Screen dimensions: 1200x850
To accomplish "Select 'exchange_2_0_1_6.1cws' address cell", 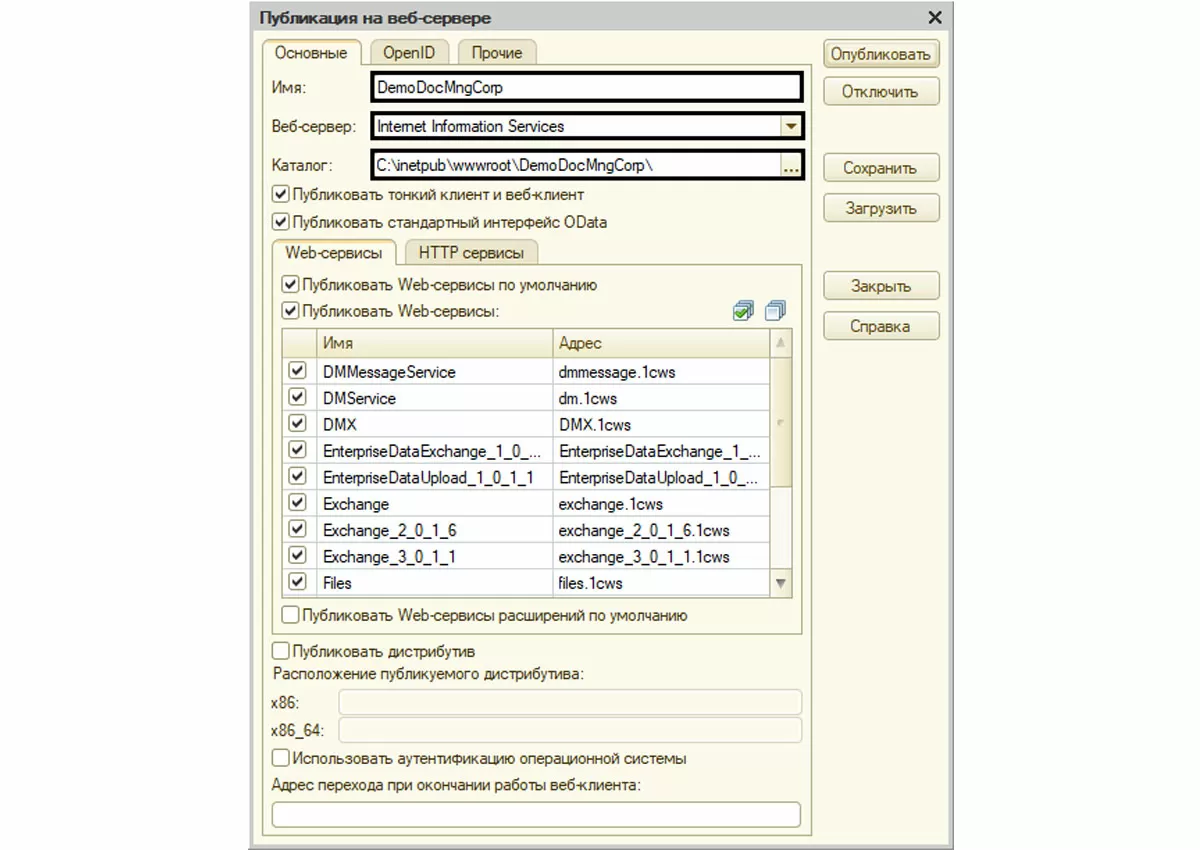I will click(662, 530).
